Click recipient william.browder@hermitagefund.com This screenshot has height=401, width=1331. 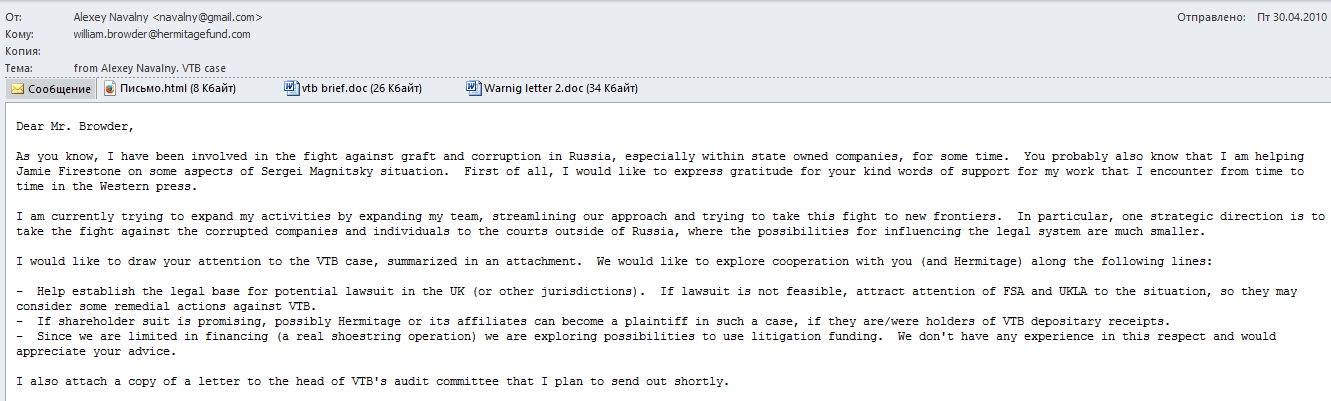pos(162,33)
